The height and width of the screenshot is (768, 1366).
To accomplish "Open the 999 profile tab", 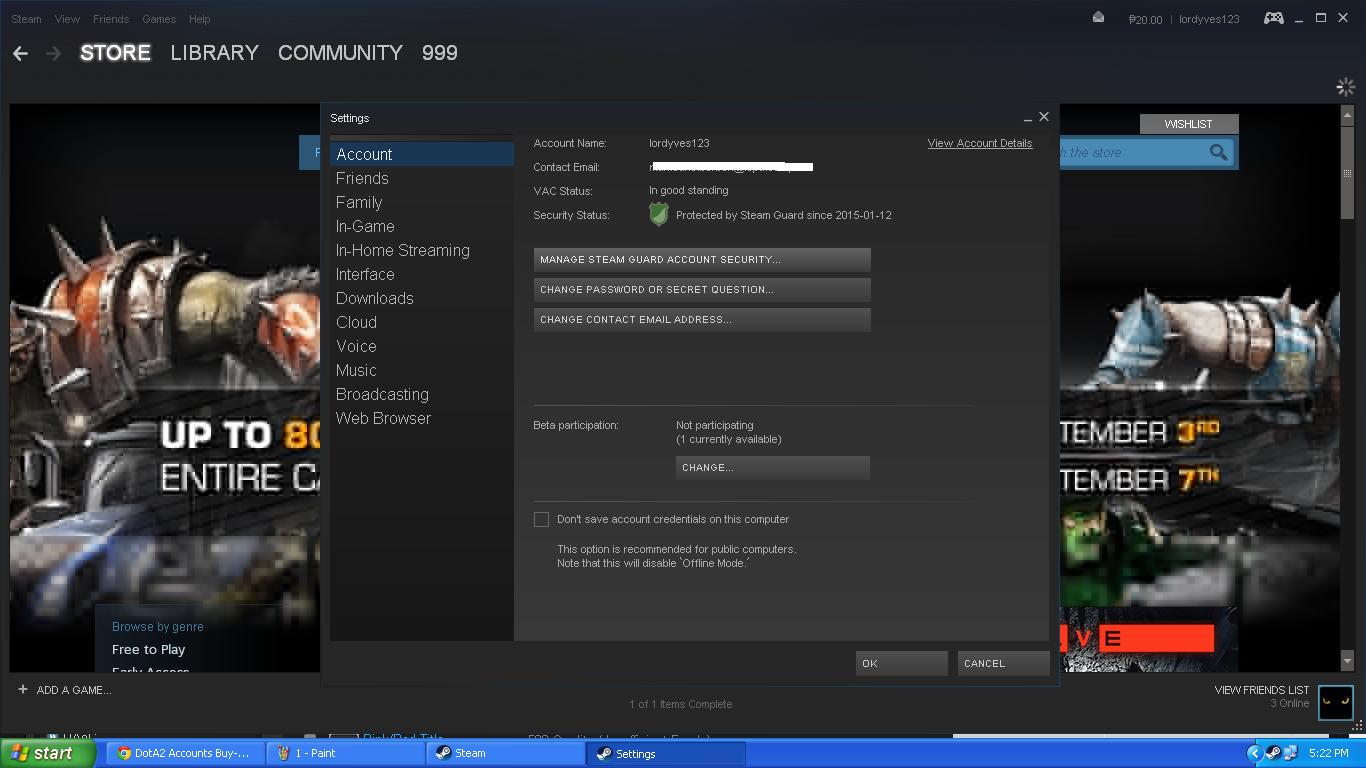I will pyautogui.click(x=440, y=53).
